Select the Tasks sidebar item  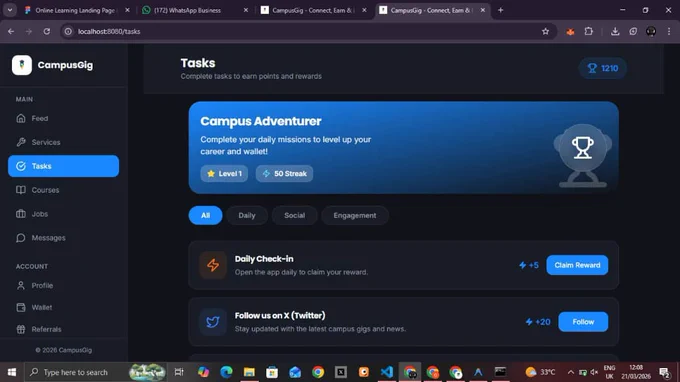(63, 166)
